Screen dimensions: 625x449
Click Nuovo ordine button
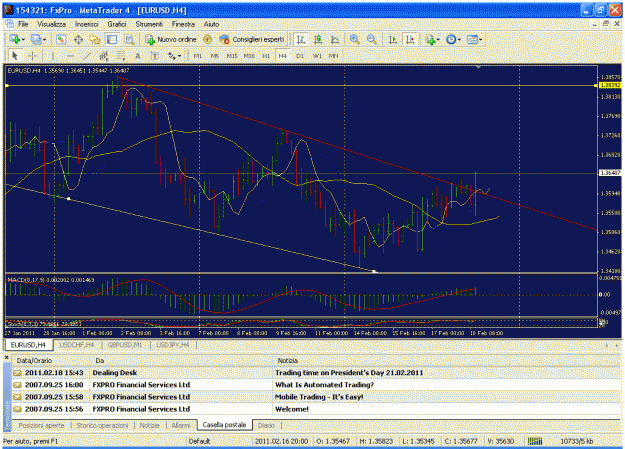point(171,39)
